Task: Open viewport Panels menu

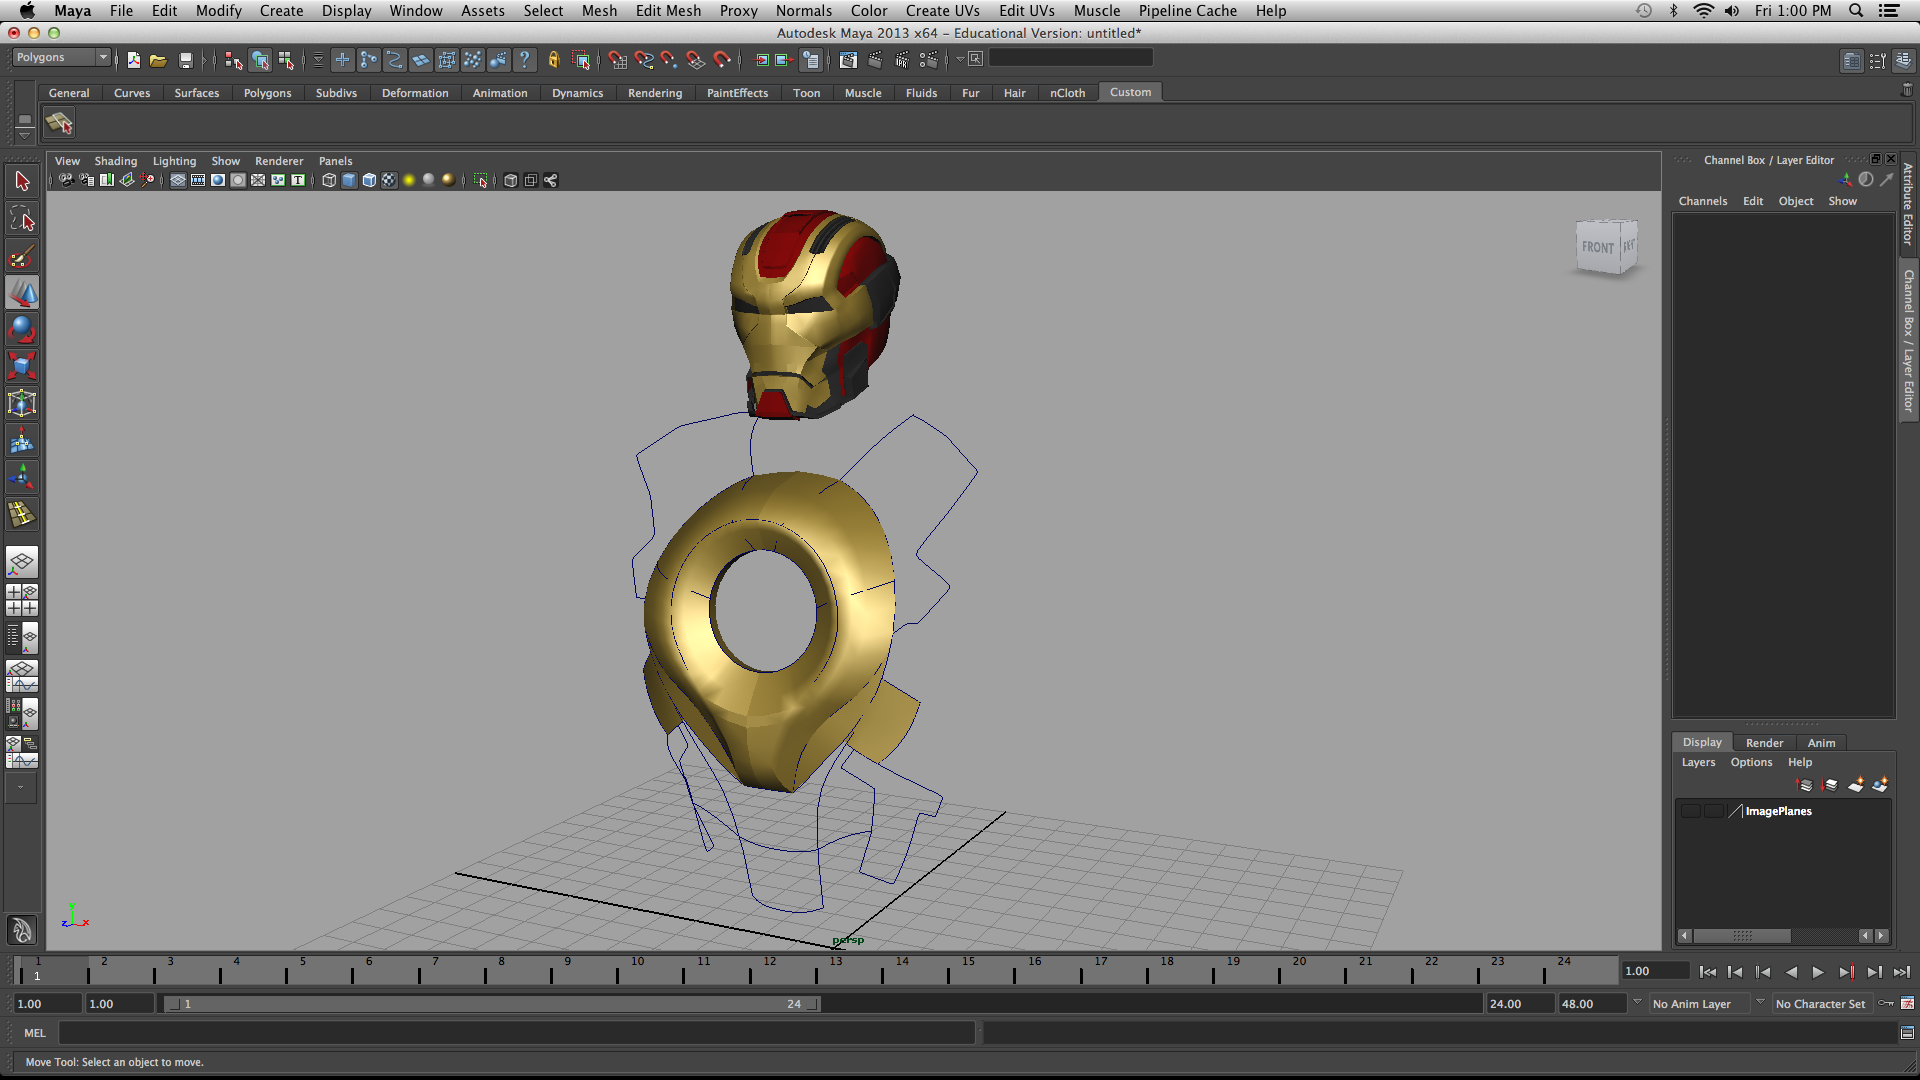Action: click(335, 161)
